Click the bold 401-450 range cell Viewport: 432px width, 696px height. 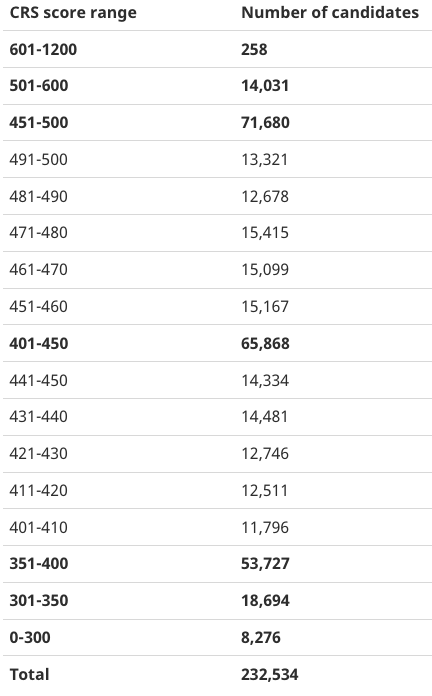(x=39, y=343)
